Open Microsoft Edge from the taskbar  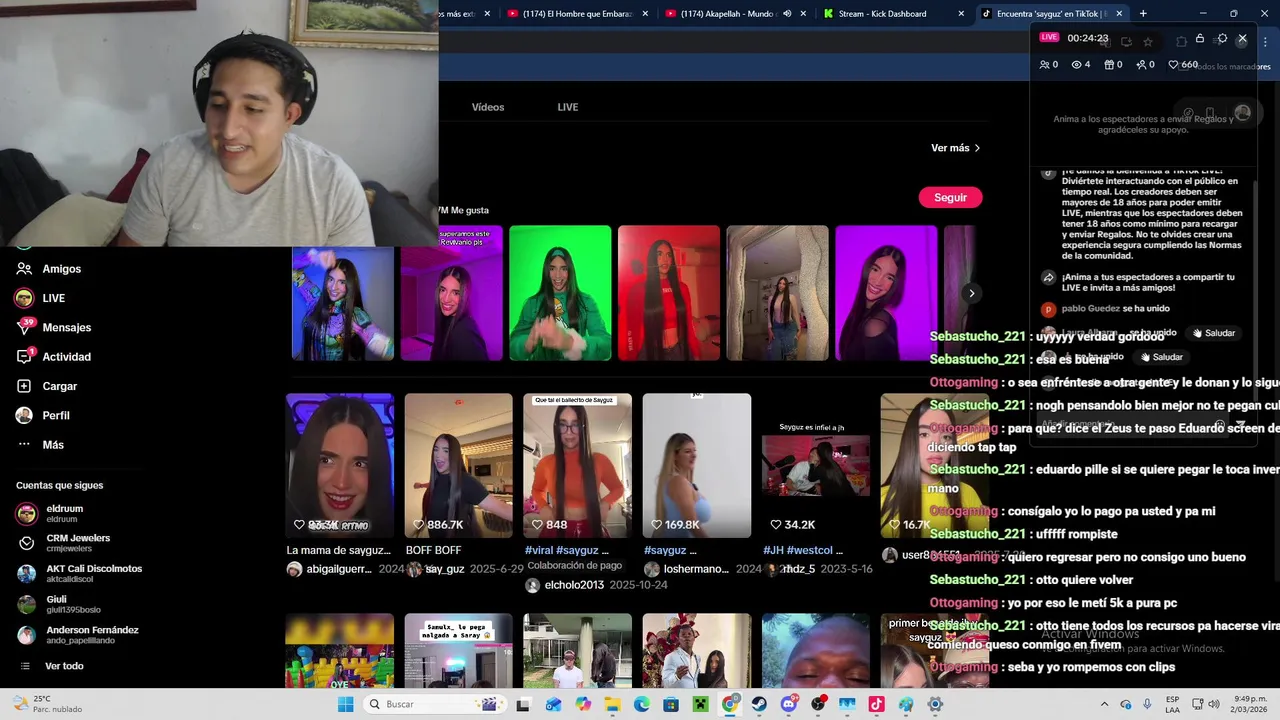click(x=642, y=704)
